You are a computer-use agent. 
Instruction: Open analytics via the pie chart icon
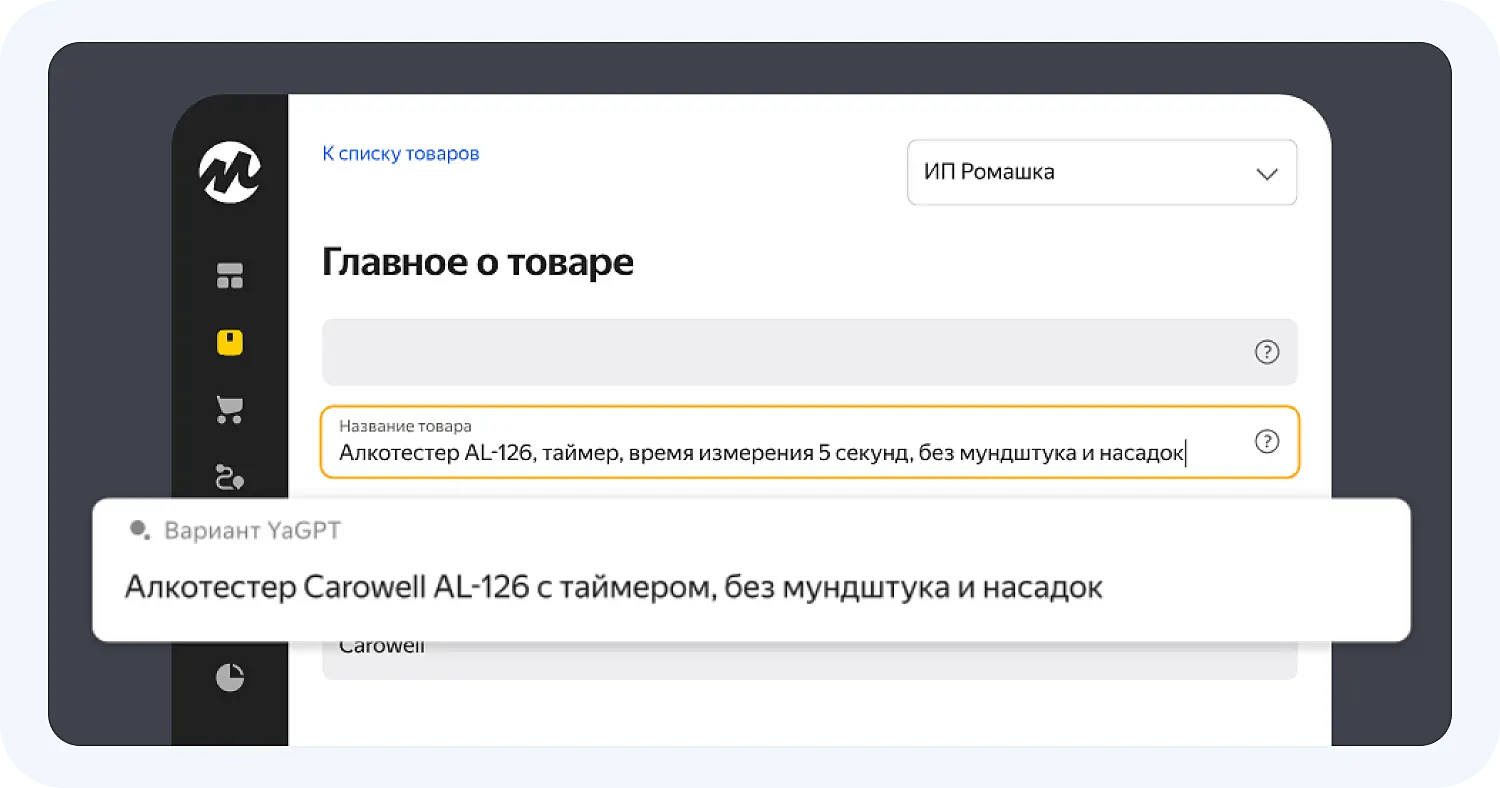coord(230,677)
